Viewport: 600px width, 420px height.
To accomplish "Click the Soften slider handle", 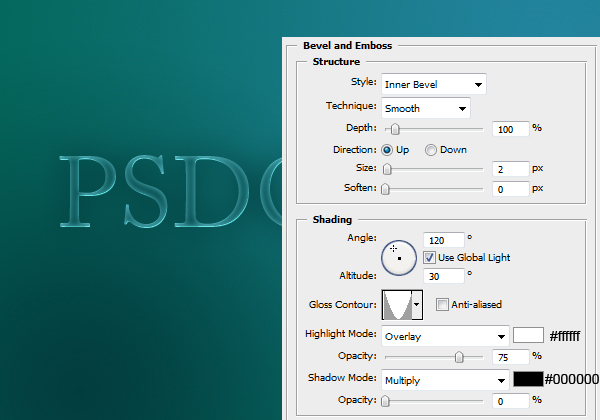I will click(385, 189).
